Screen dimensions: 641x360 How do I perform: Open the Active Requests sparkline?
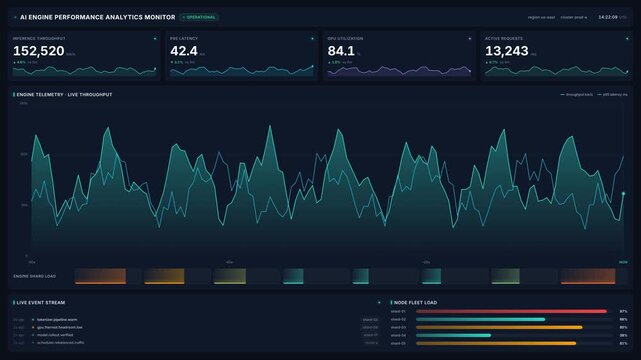point(556,71)
